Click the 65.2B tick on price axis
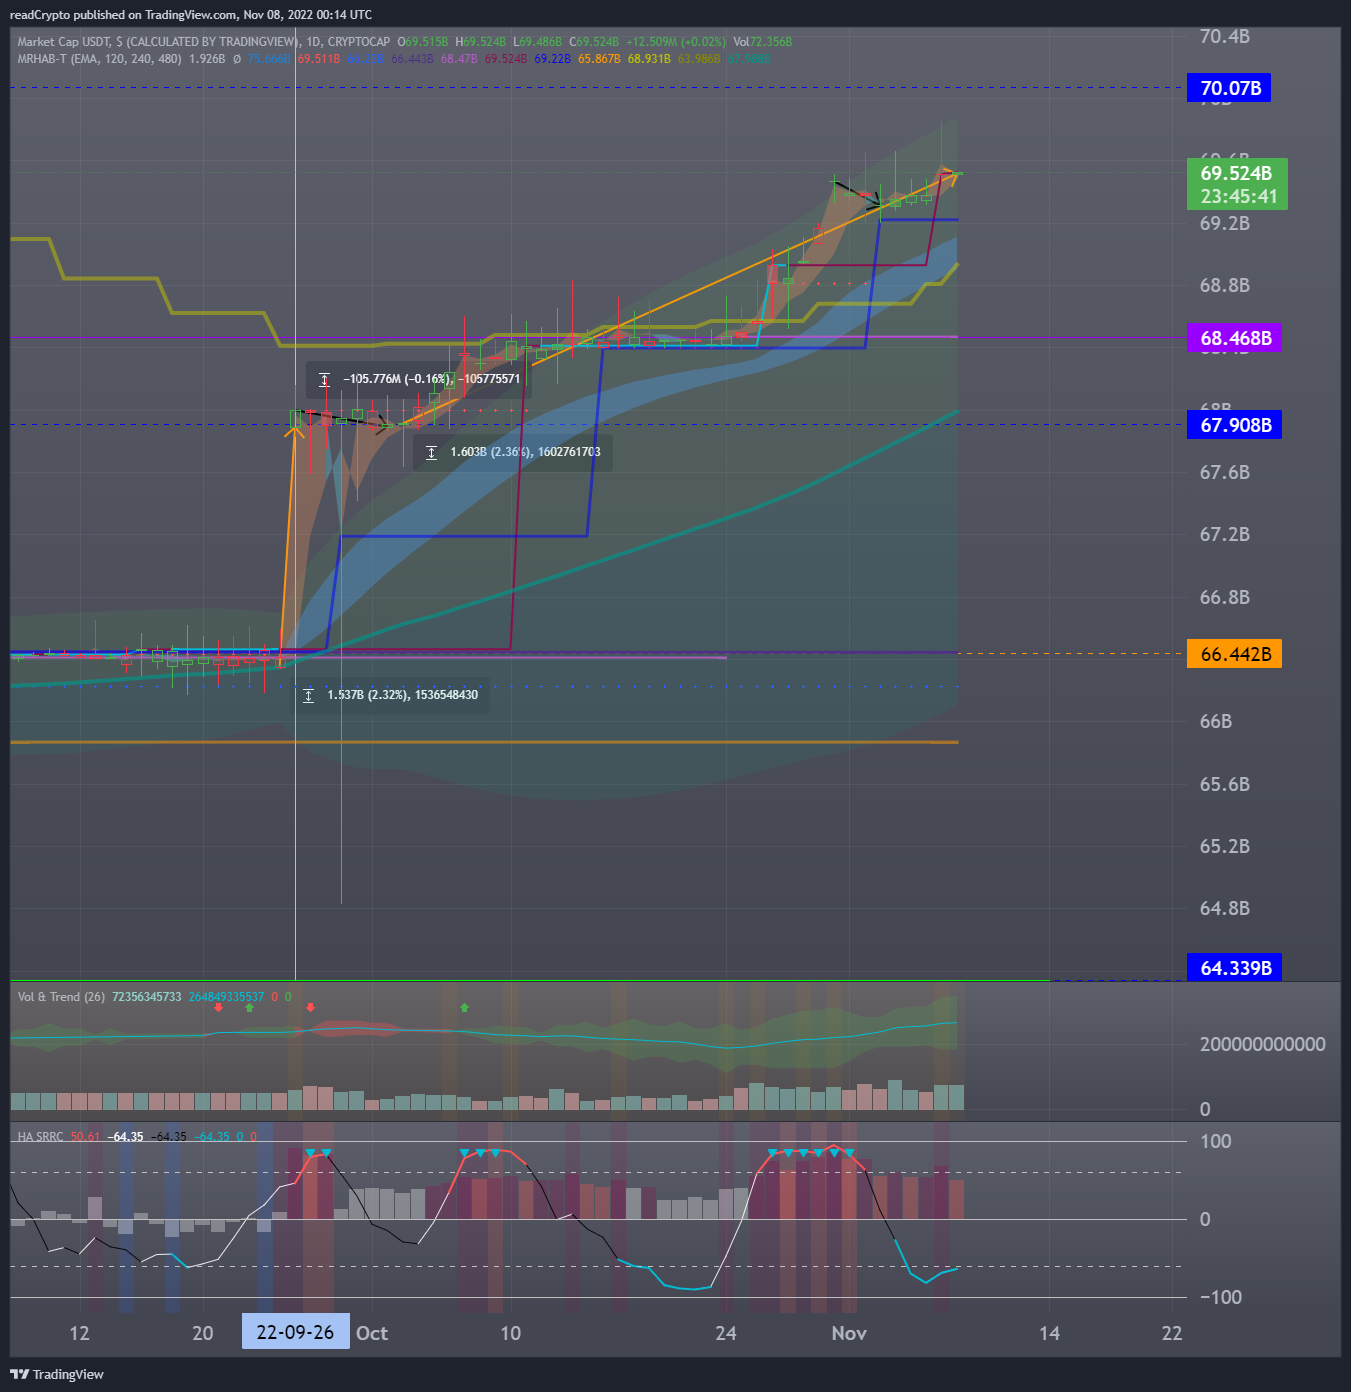The width and height of the screenshot is (1351, 1392). coord(1225,846)
